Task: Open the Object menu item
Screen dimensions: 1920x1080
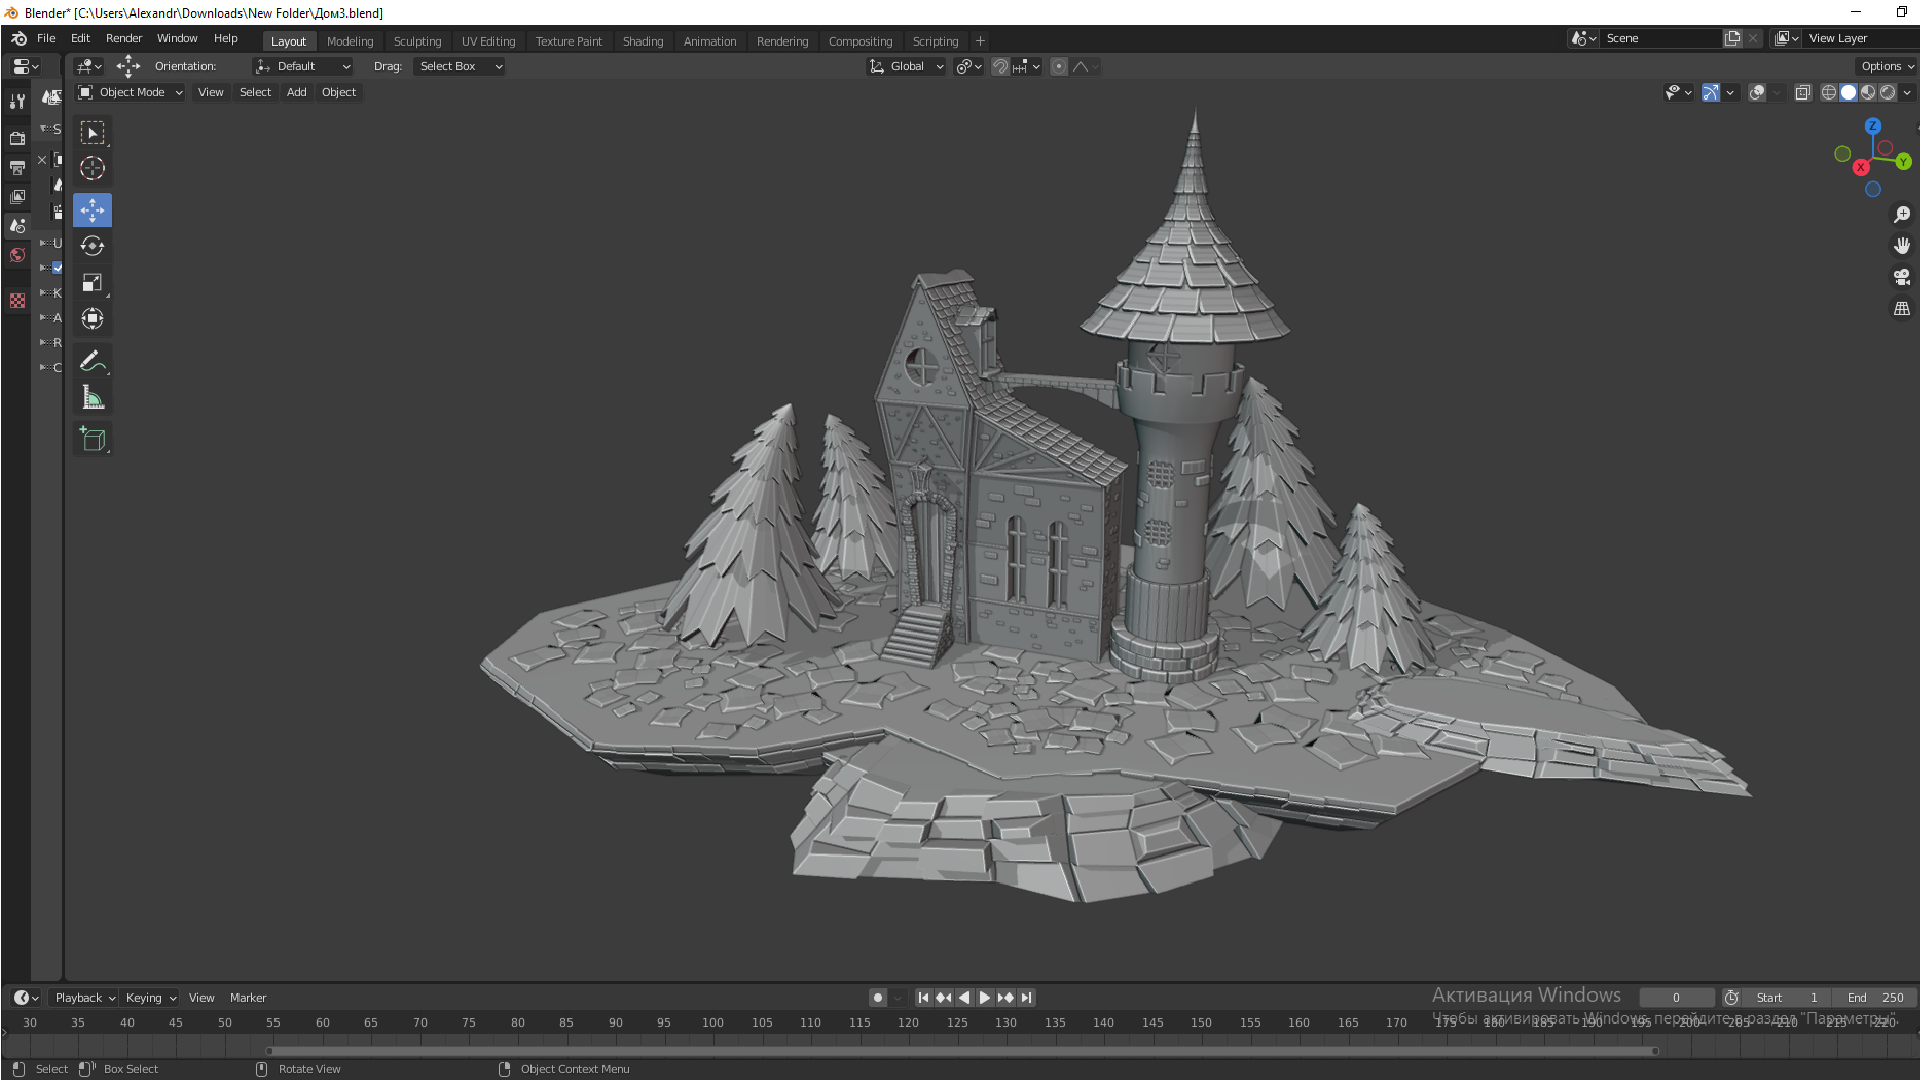Action: tap(339, 92)
